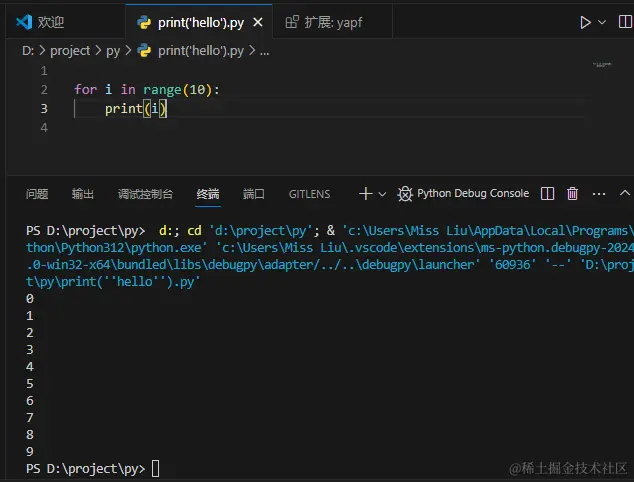Open the 端口 ports panel tab

point(254,194)
